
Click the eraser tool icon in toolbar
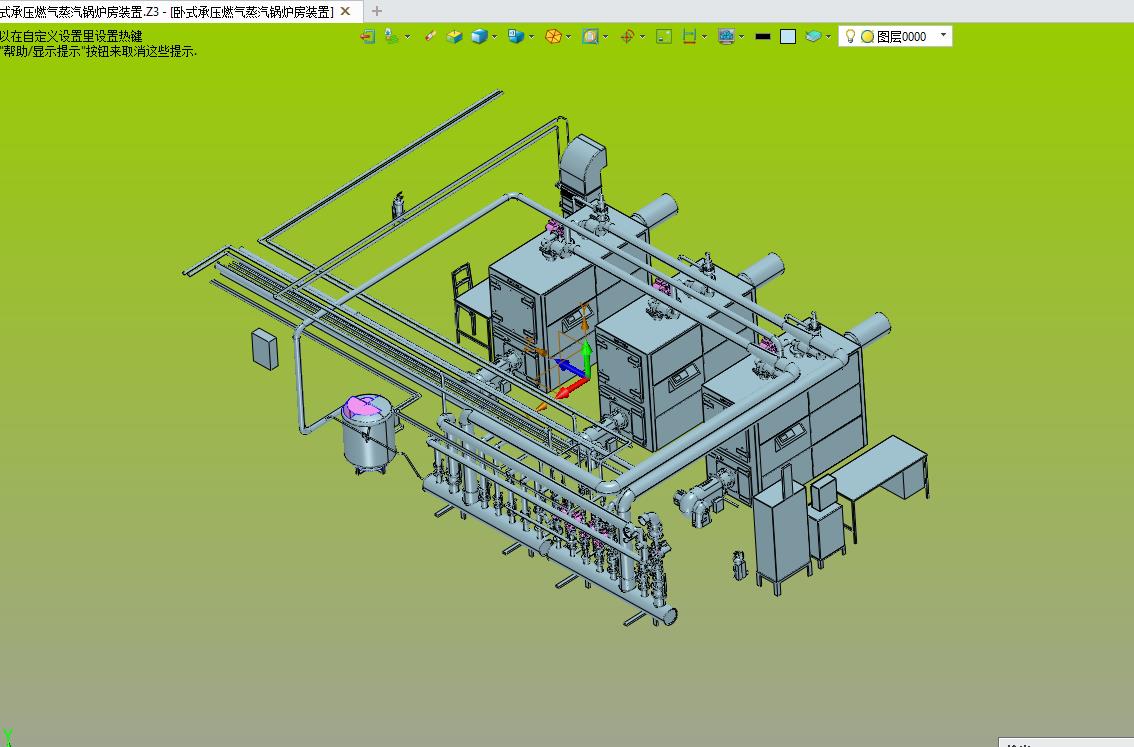click(431, 36)
